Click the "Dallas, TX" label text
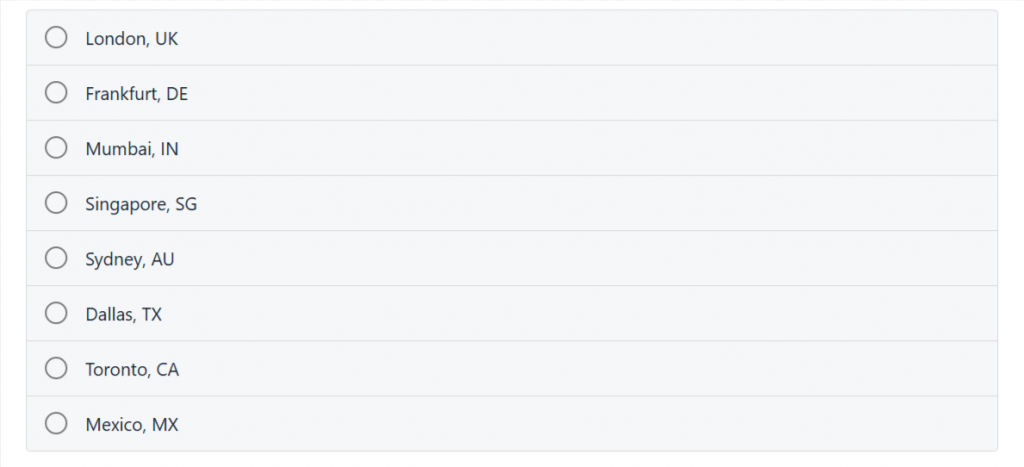Screen dimensions: 1024x467 click(x=123, y=315)
